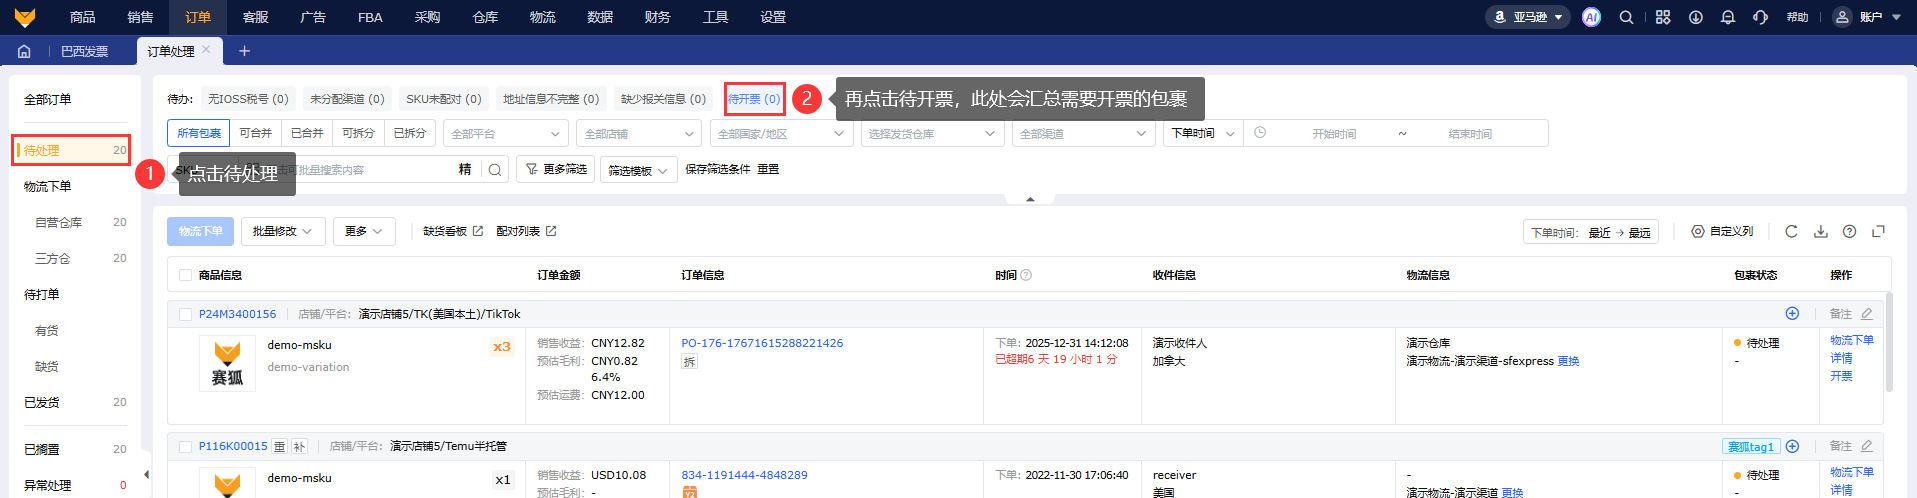Viewport: 1917px width, 498px height.
Task: Switch to the 巴西发票 tab
Action: [85, 51]
